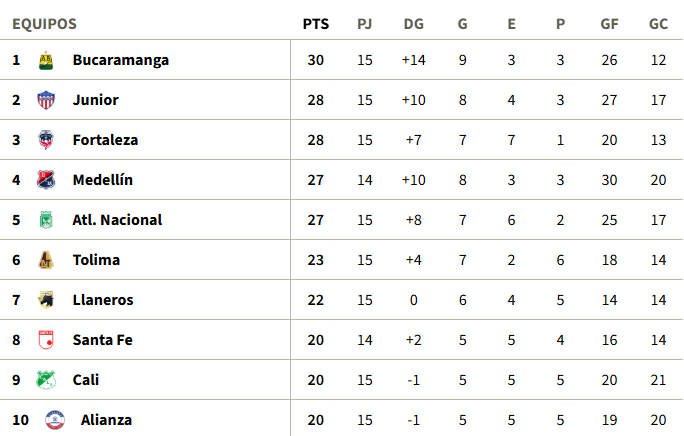Click the Fortaleza team crest icon
Screen dimensions: 684x436
click(45, 140)
